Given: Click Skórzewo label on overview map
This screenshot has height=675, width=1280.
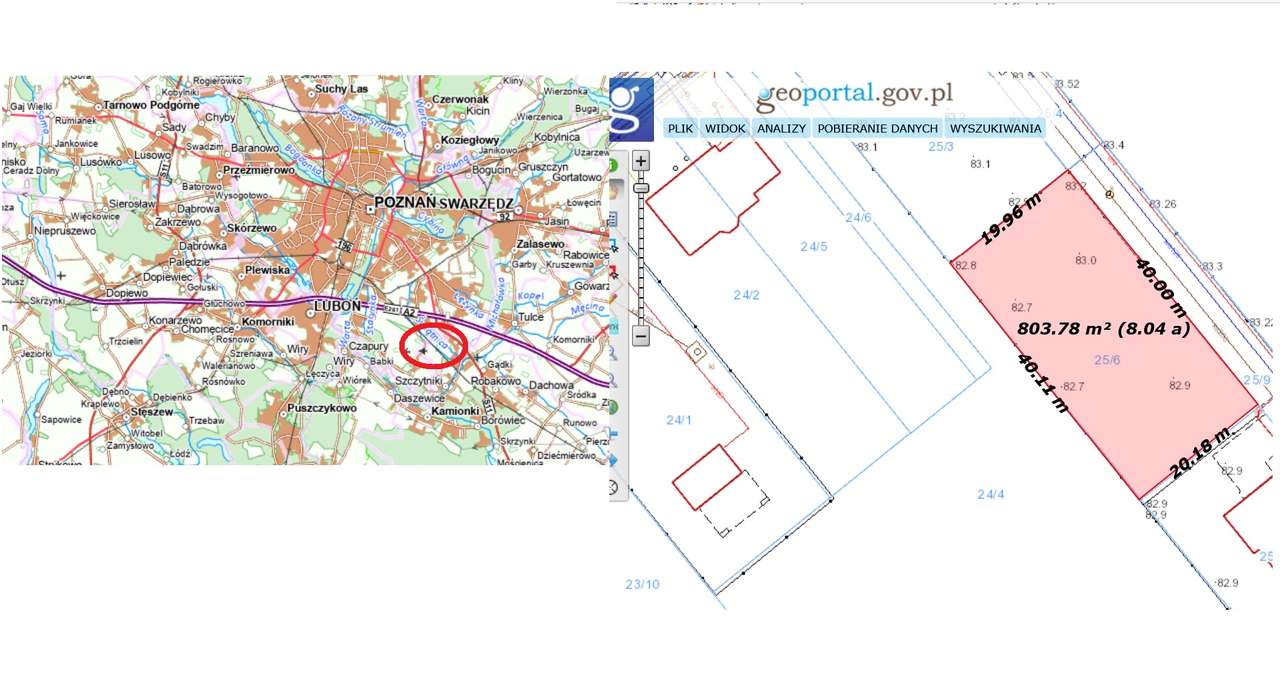Looking at the screenshot, I should click(252, 228).
